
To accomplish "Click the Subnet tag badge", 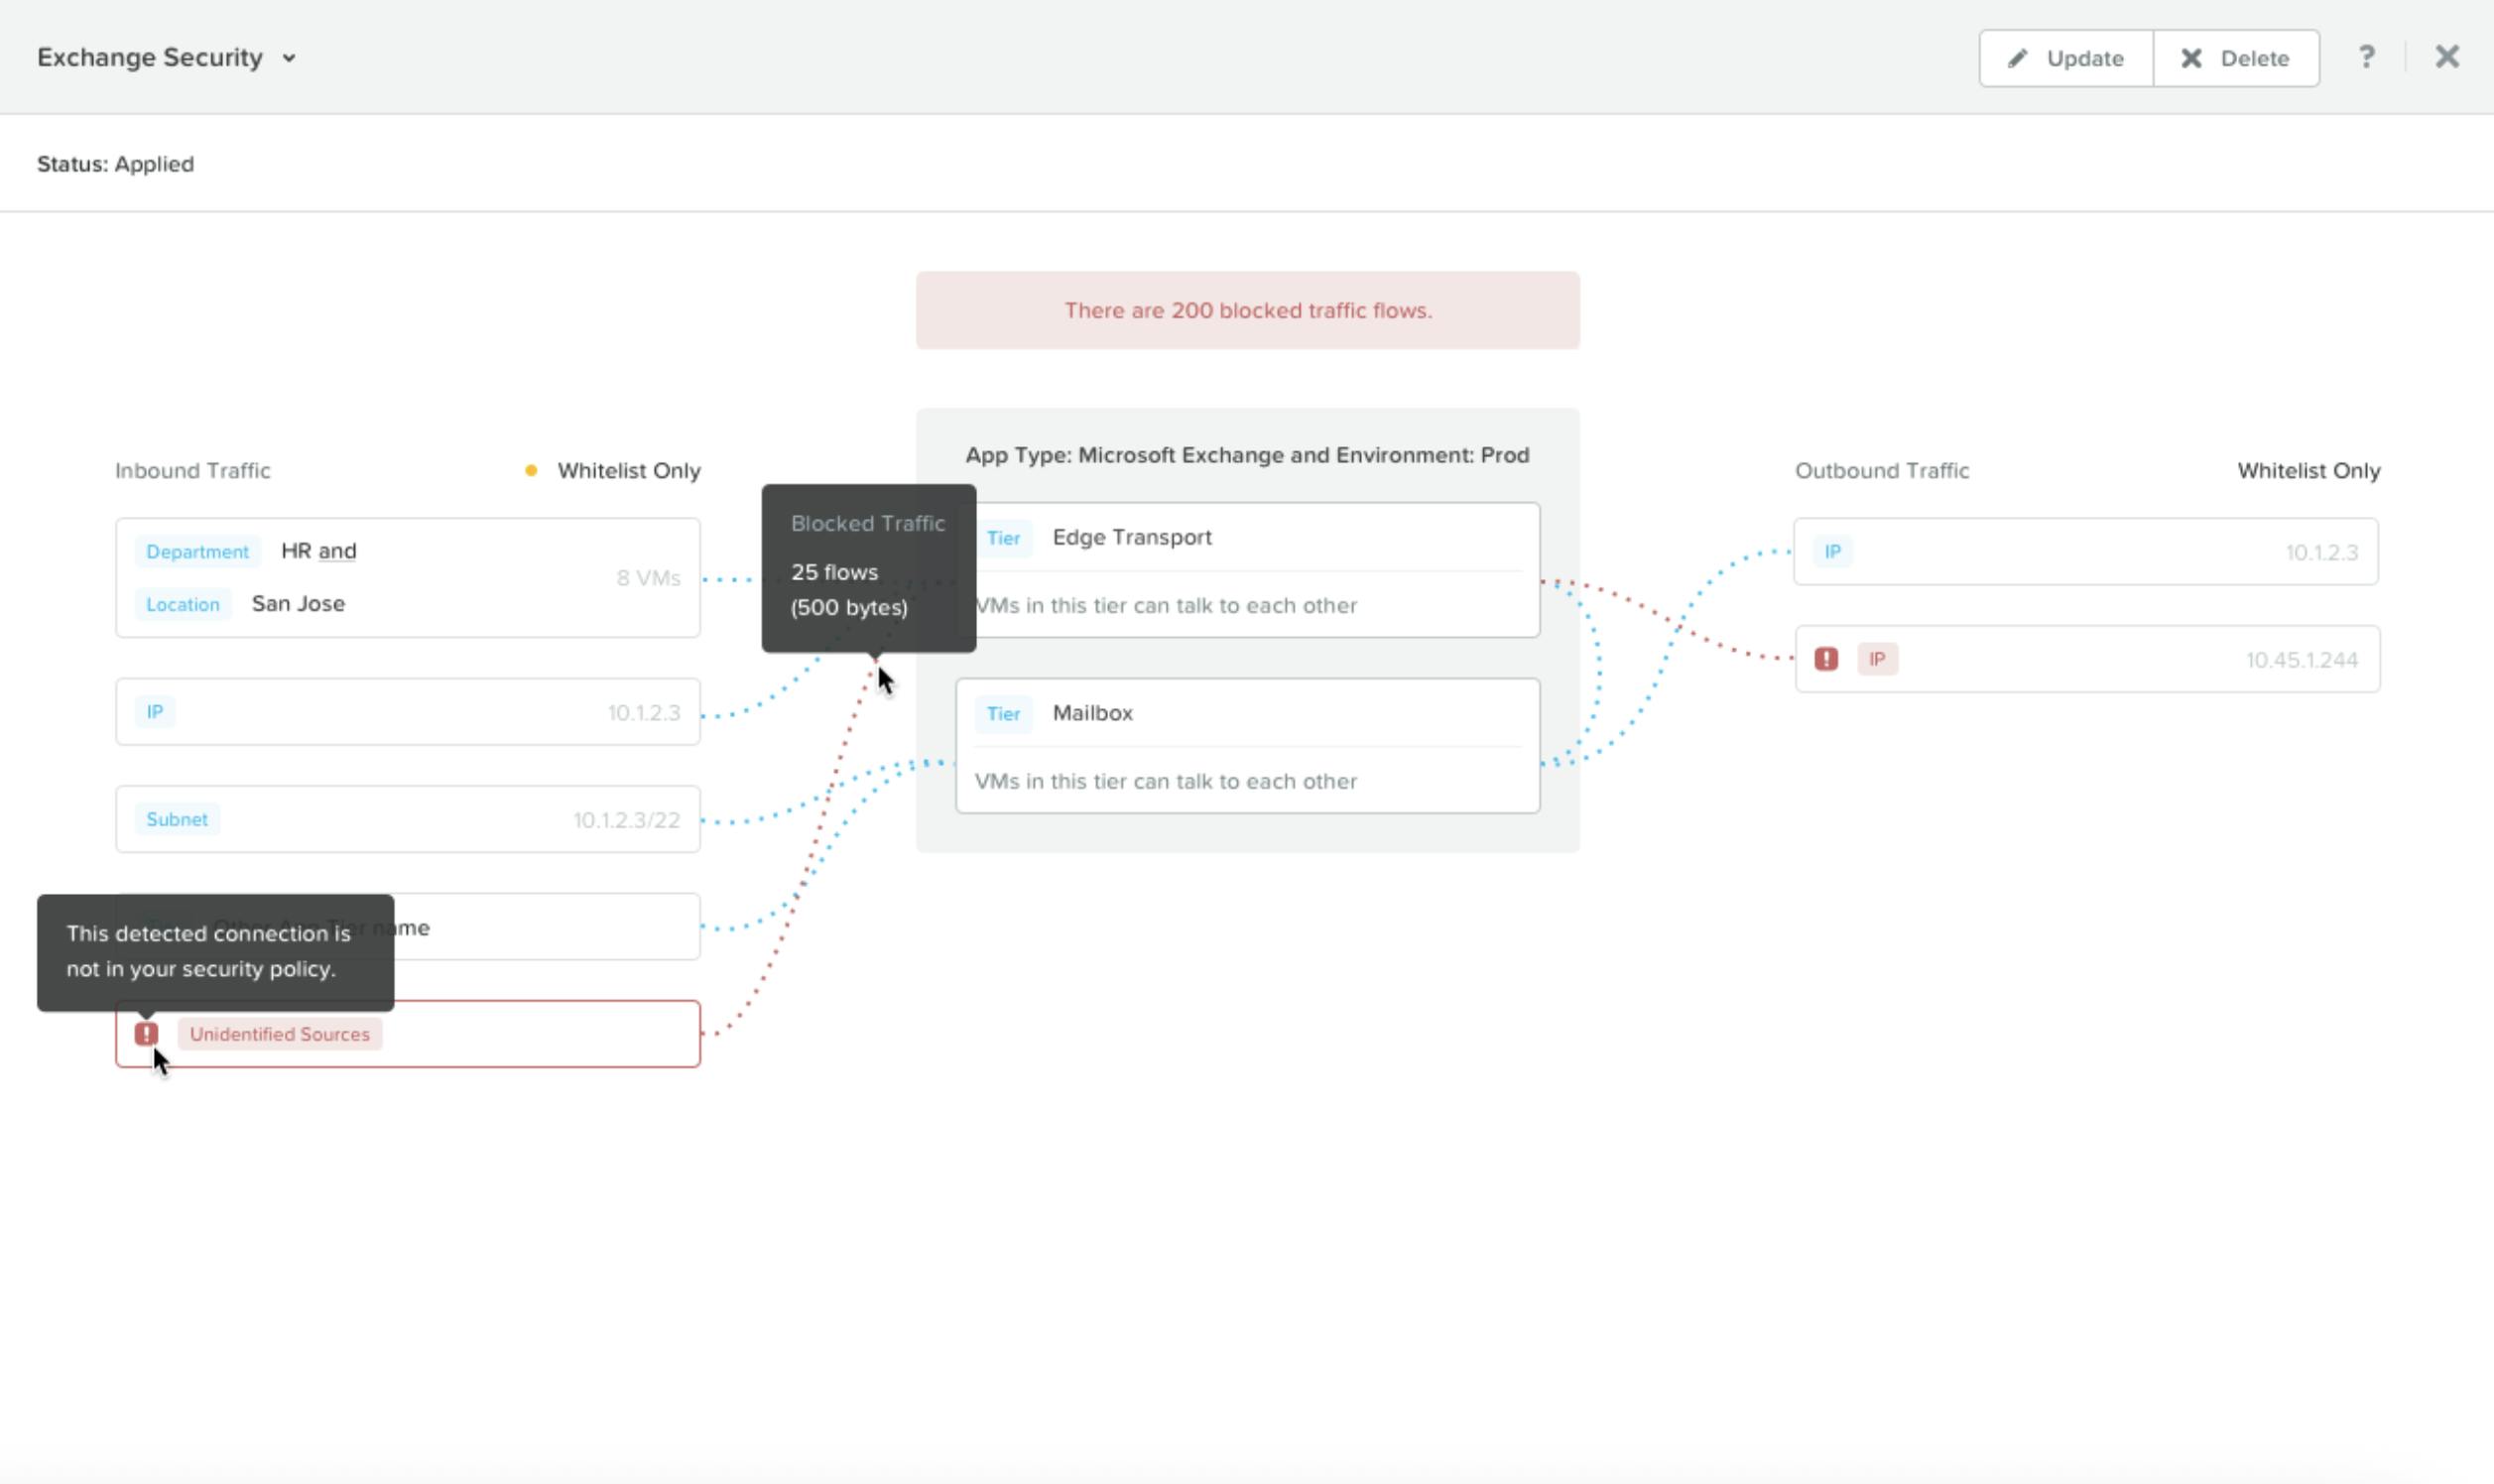I will pyautogui.click(x=177, y=819).
